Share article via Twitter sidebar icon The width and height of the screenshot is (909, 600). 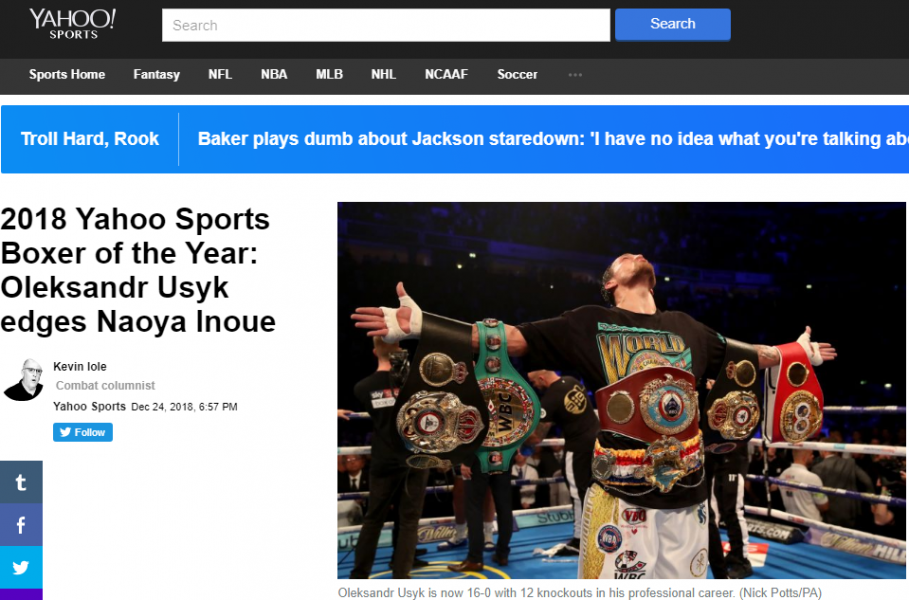pyautogui.click(x=21, y=567)
